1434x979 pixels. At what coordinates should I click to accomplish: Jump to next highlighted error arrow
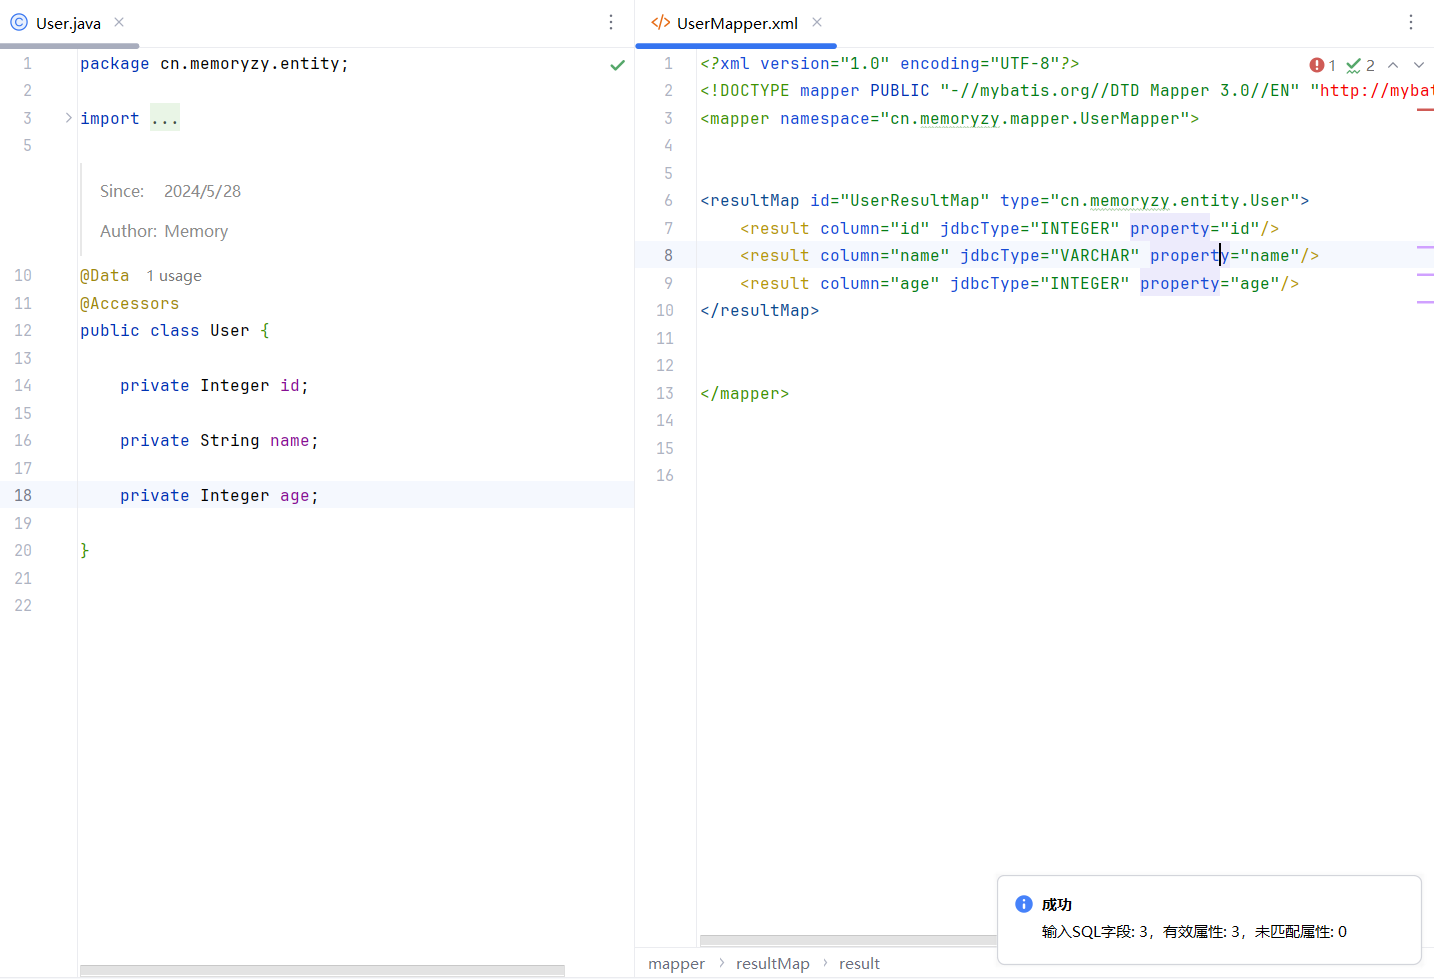(1418, 65)
